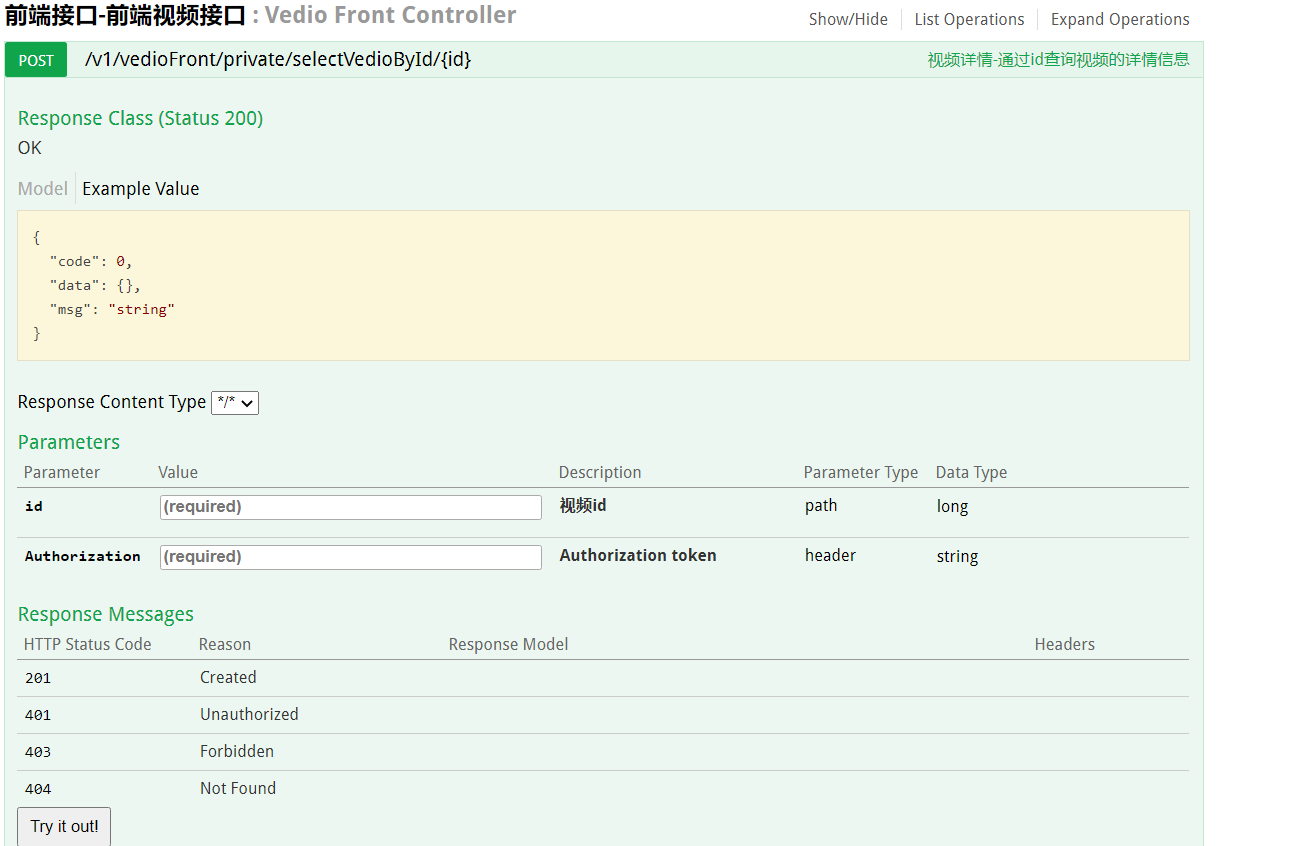Screen dimensions: 1306x846
Task: Click the 'header' parameter type cell
Action: click(x=830, y=555)
